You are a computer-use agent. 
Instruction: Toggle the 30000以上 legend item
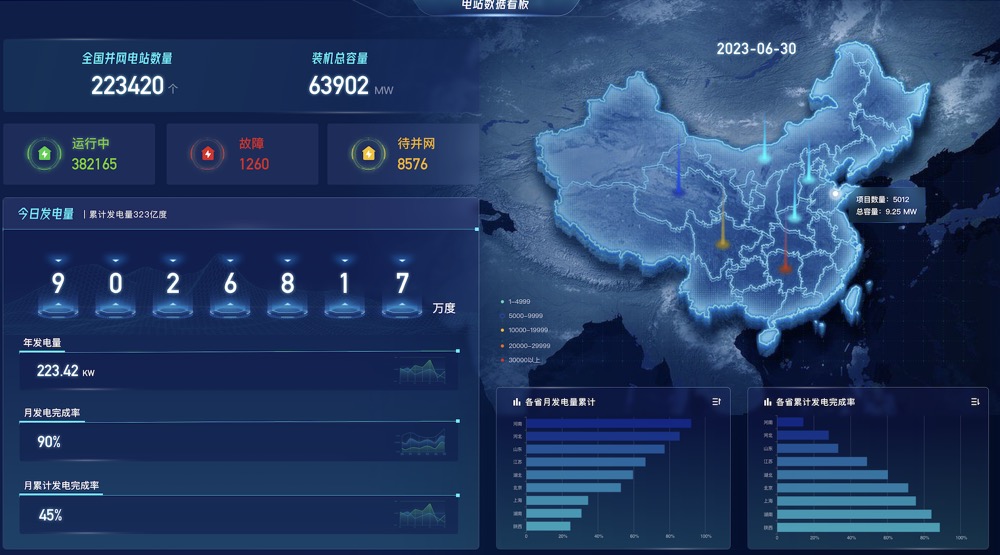pyautogui.click(x=523, y=359)
